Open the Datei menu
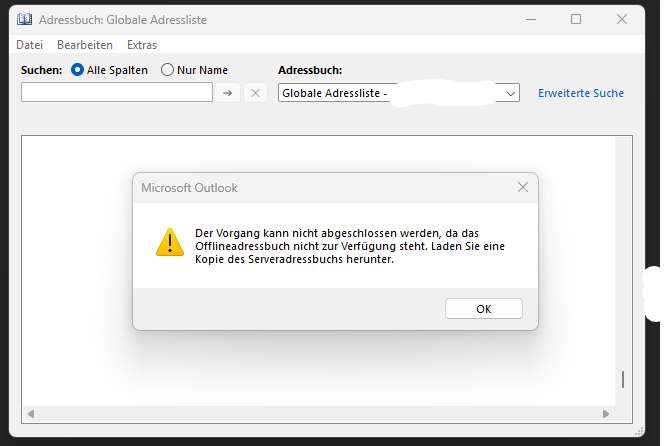669x446 pixels. coord(29,45)
